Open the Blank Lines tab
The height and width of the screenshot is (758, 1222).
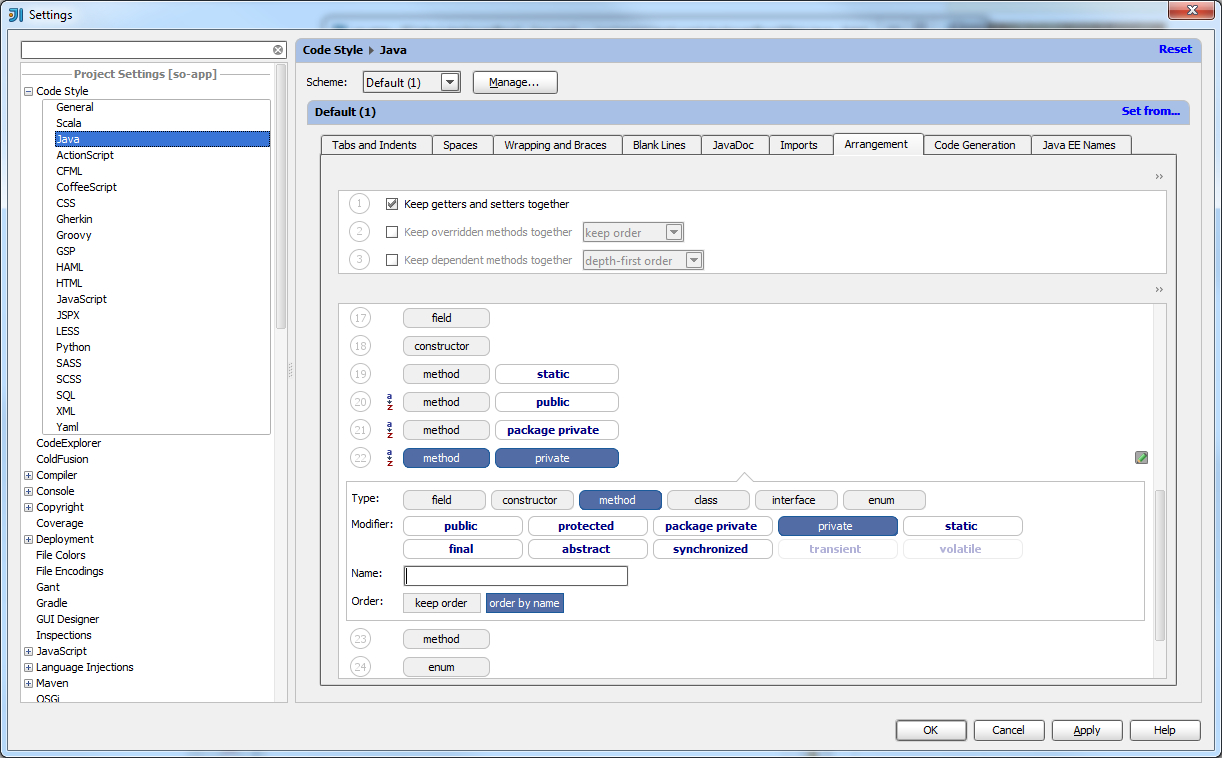(x=660, y=145)
